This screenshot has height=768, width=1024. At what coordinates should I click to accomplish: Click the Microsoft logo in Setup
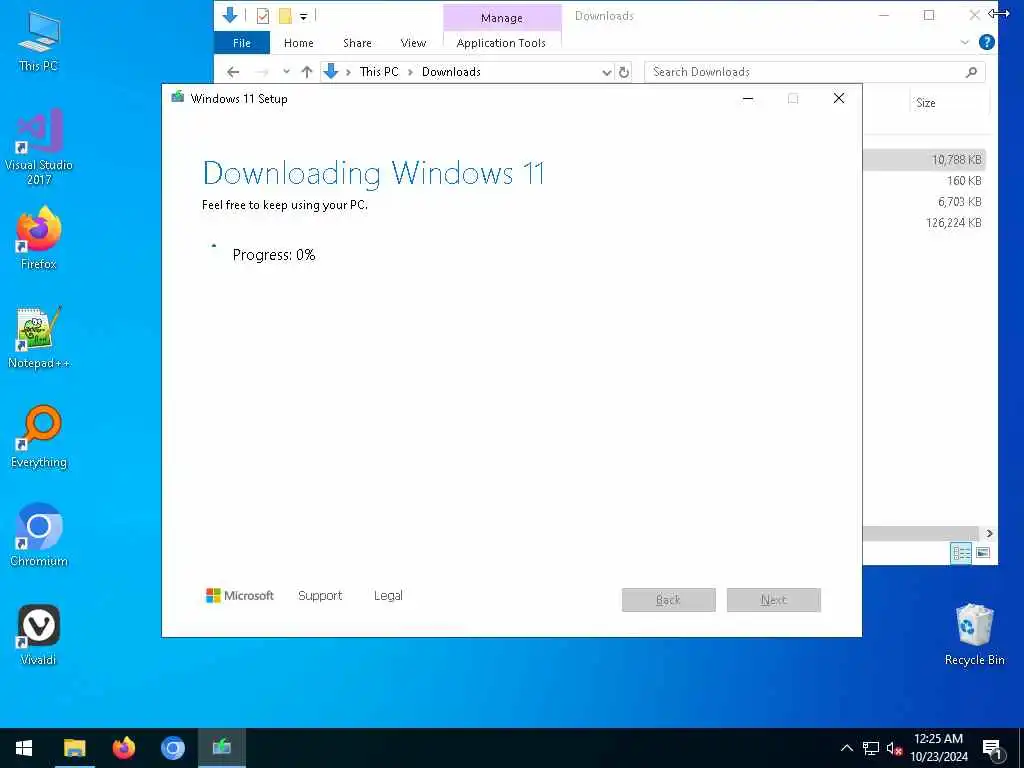[x=240, y=596]
